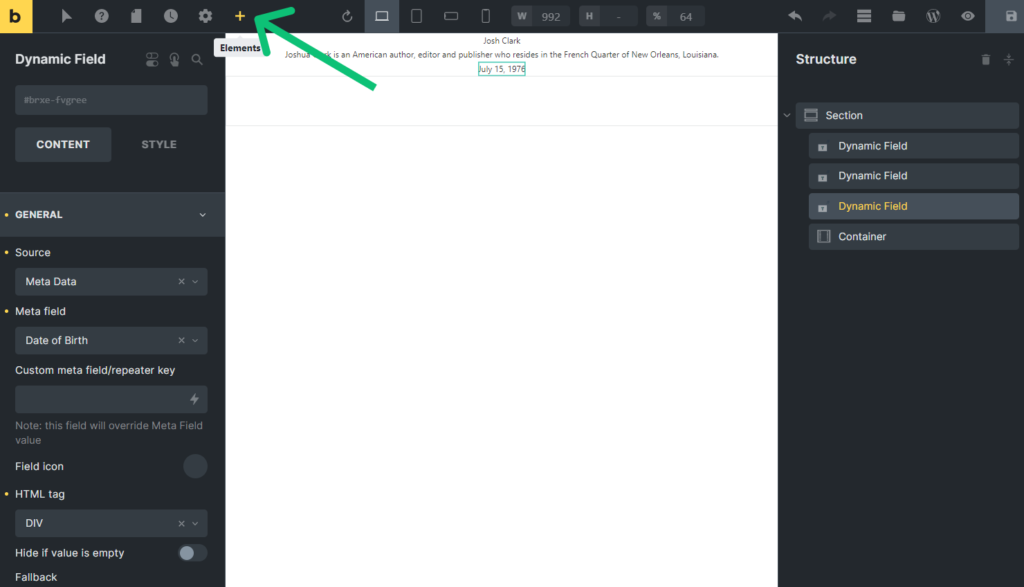Save with the floppy disk icon
Viewport: 1024px width, 587px height.
[x=1011, y=16]
